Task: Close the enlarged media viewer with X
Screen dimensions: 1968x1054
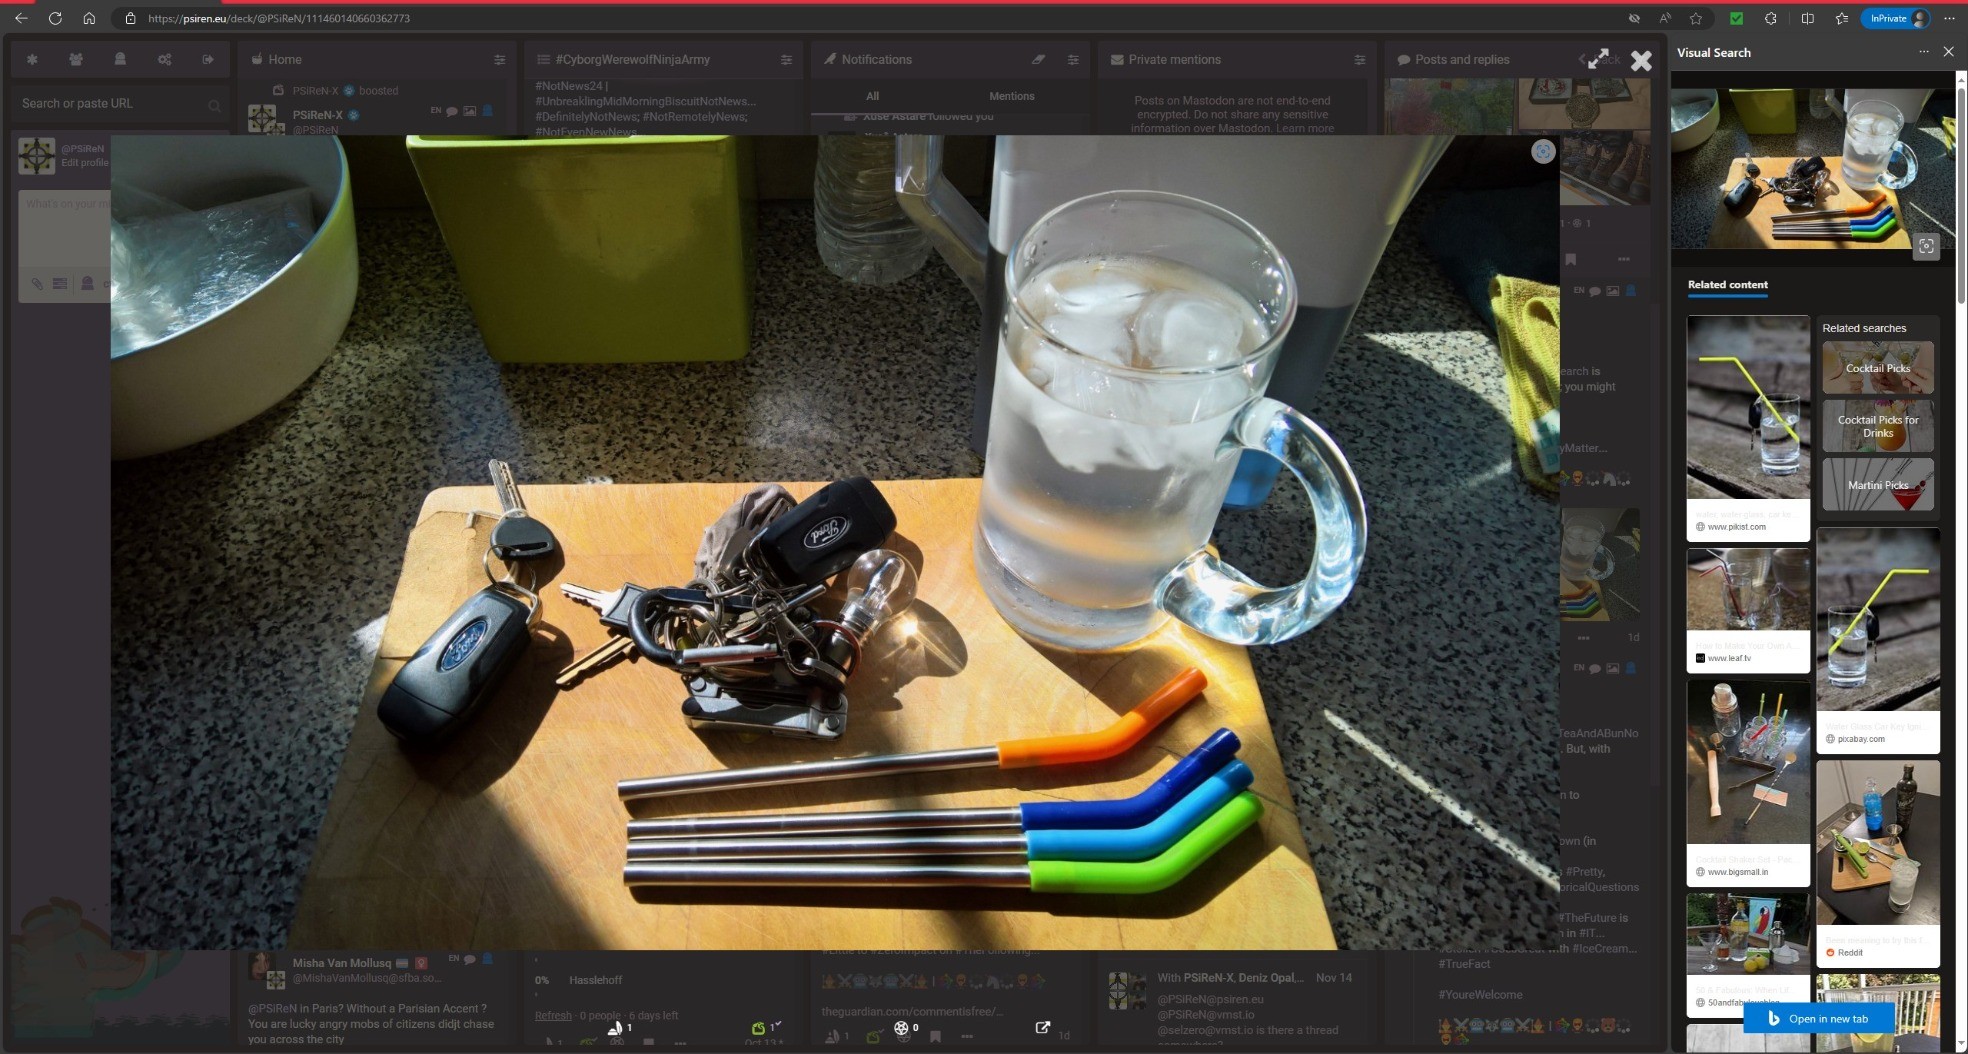Action: click(x=1641, y=61)
